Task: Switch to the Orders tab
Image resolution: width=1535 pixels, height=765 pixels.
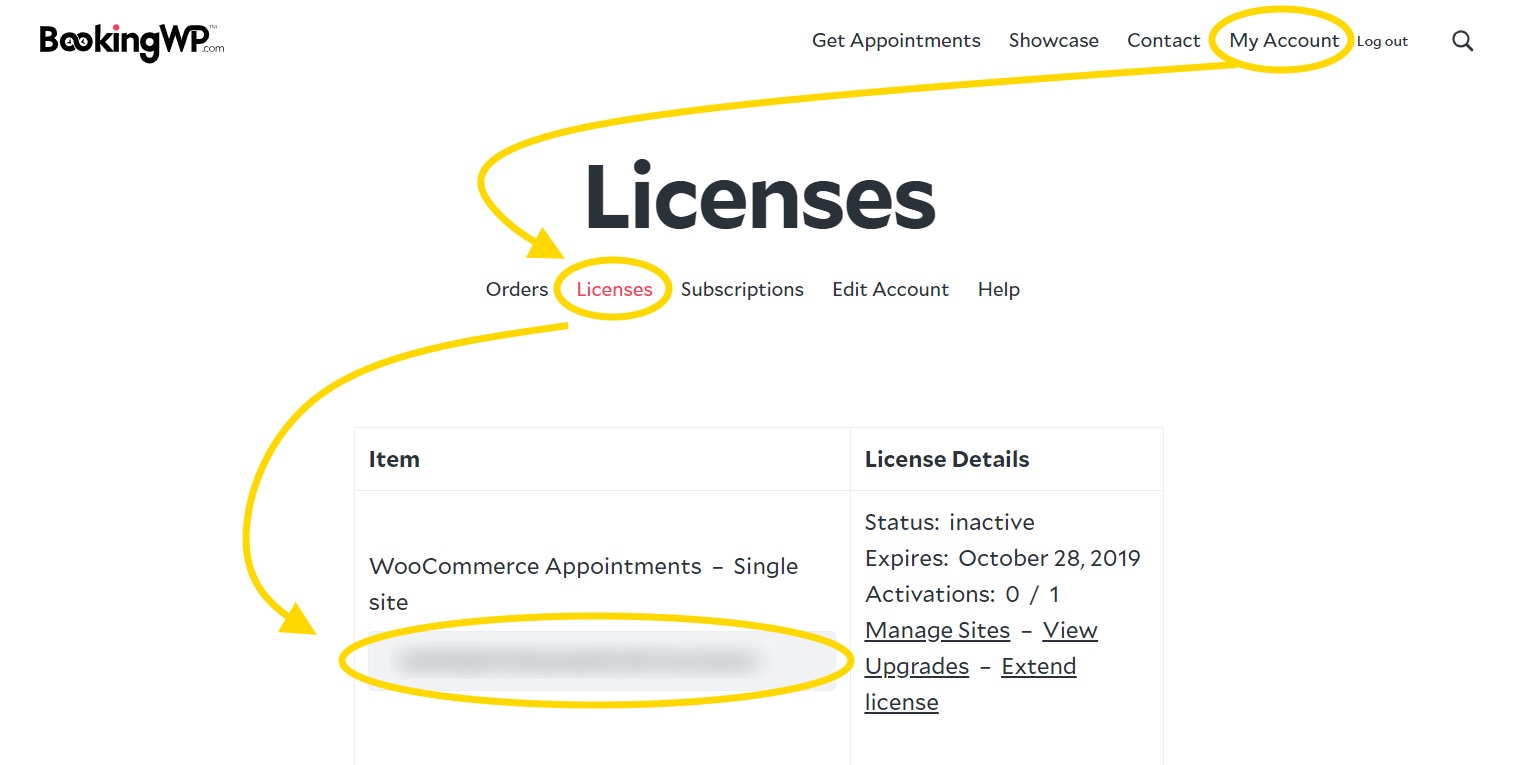Action: 516,289
